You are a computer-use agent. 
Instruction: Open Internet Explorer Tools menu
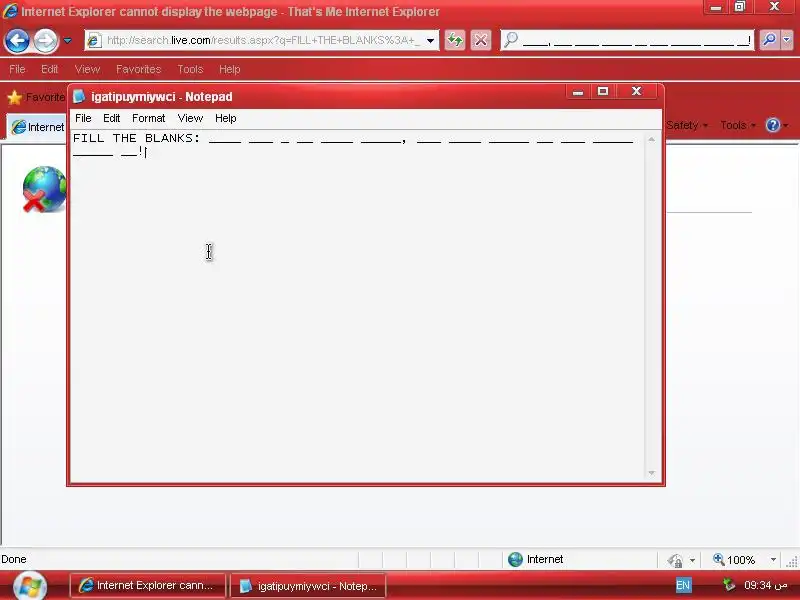(190, 69)
